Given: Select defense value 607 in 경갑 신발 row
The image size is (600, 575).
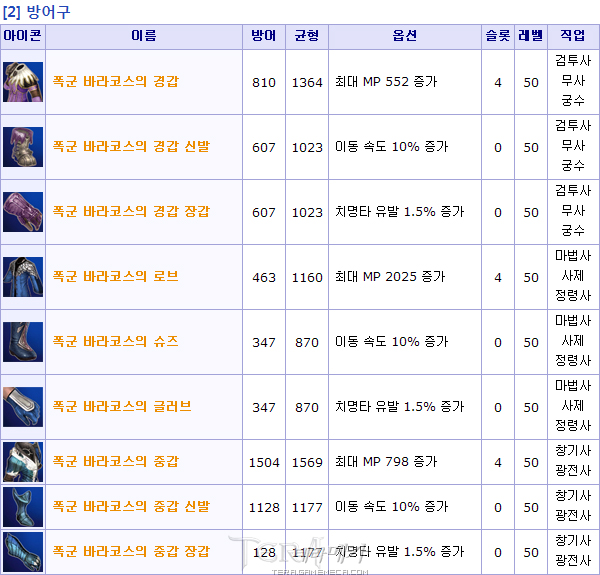Looking at the screenshot, I should point(264,148).
